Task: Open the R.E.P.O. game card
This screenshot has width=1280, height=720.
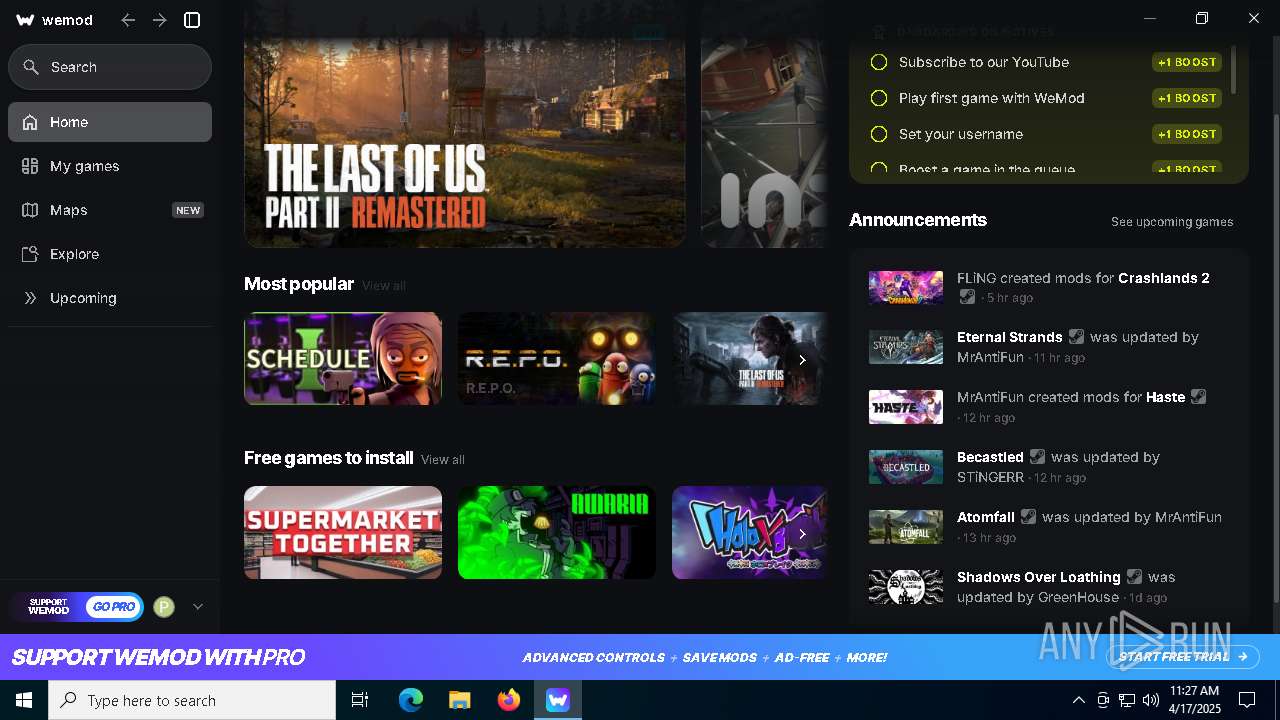Action: [557, 358]
